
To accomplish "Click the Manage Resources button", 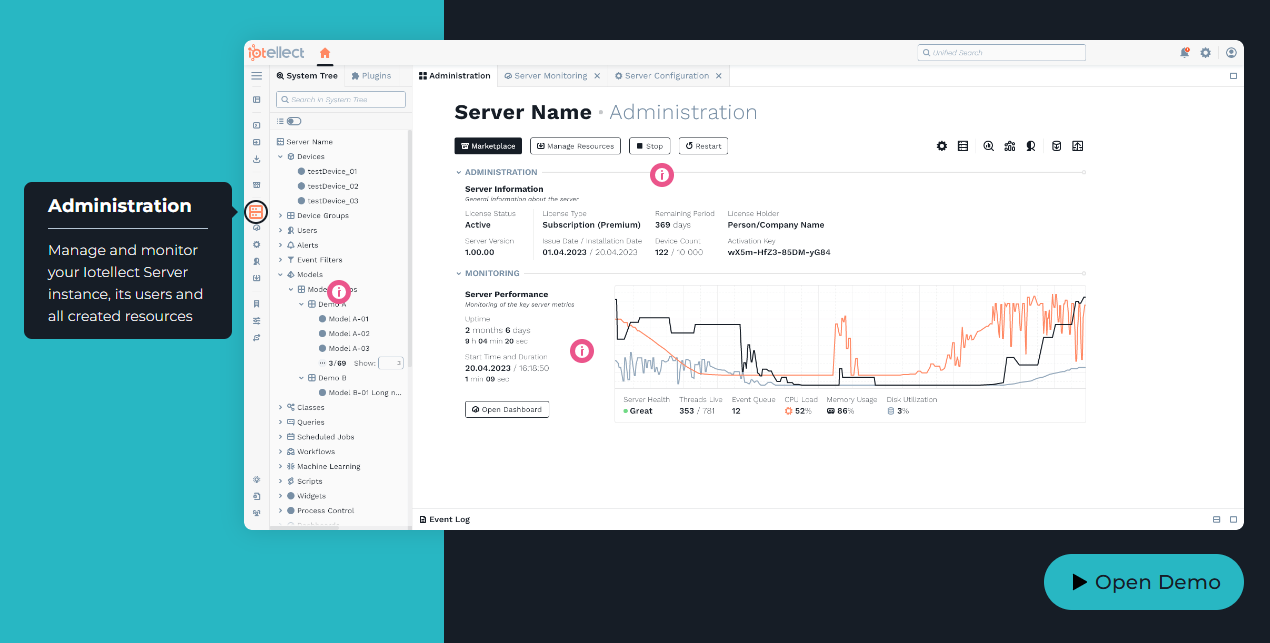I will click(x=575, y=146).
